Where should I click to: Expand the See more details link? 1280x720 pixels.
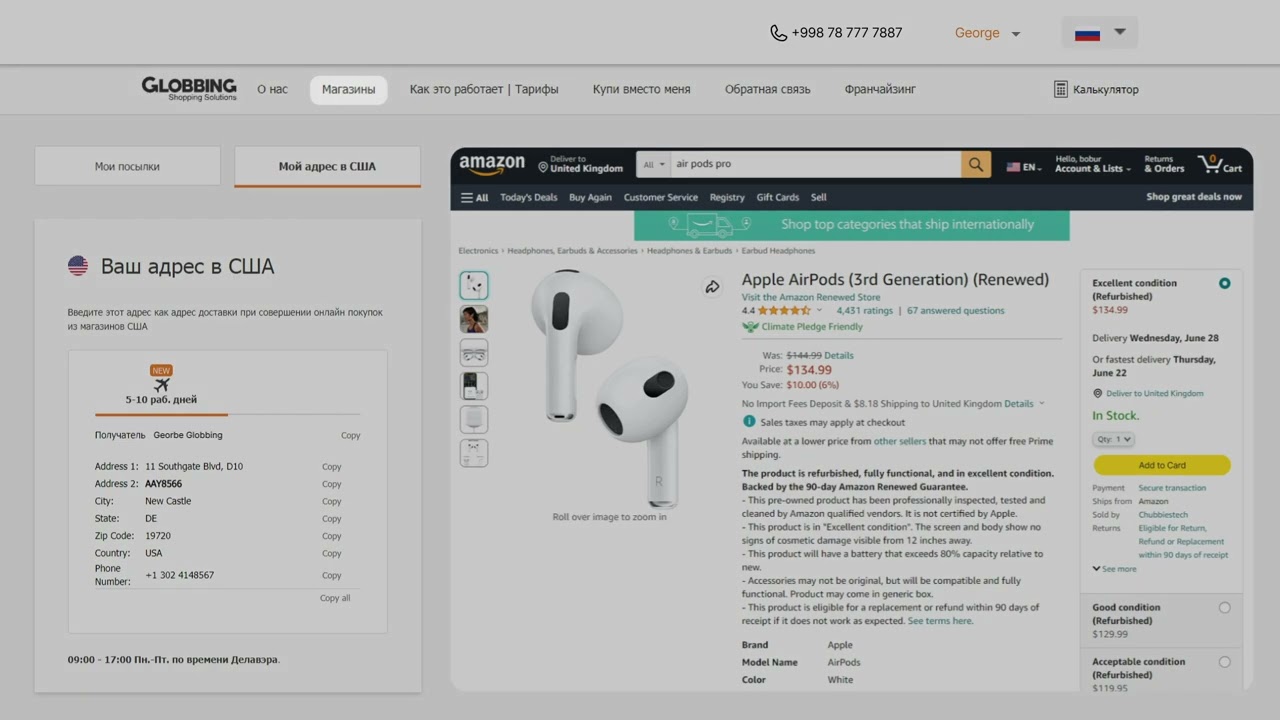(x=1114, y=569)
